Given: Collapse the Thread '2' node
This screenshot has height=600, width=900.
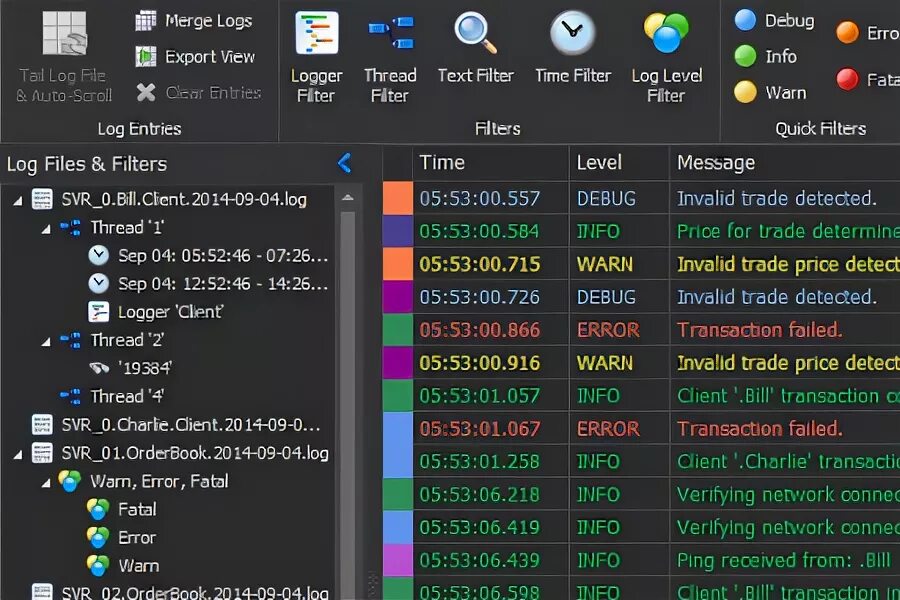Looking at the screenshot, I should (x=46, y=342).
